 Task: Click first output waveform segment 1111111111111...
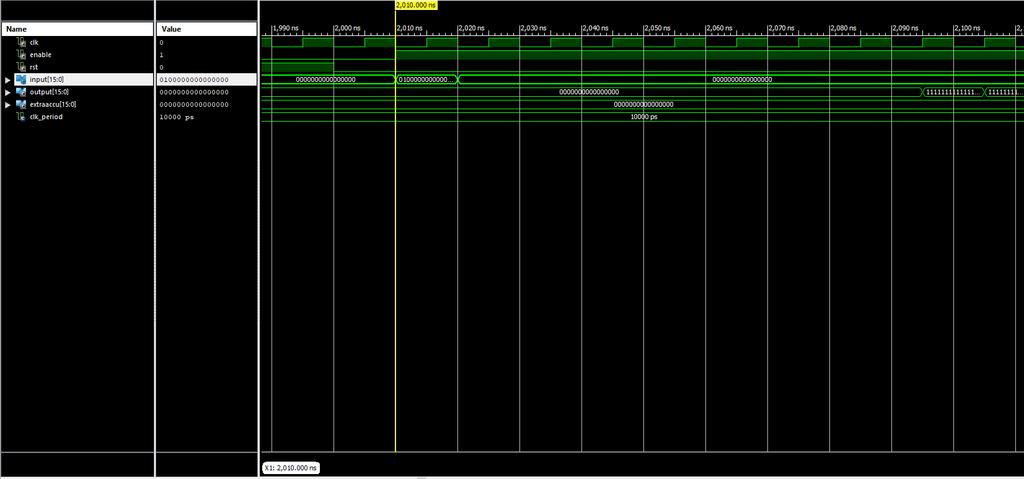954,92
